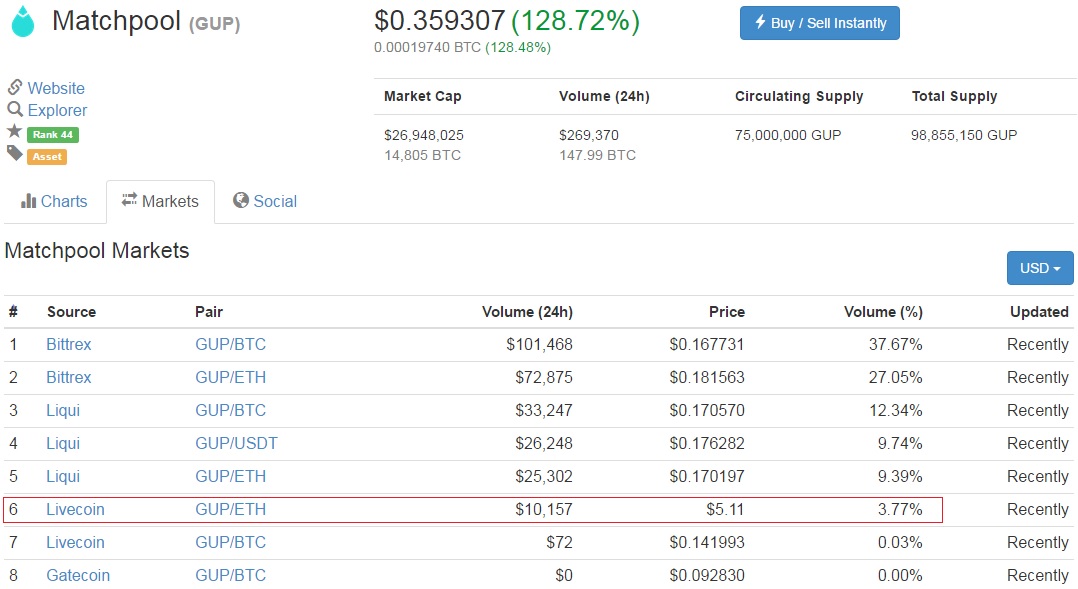Open the Gatecoin source link
The height and width of the screenshot is (589, 1078).
pyautogui.click(x=78, y=575)
